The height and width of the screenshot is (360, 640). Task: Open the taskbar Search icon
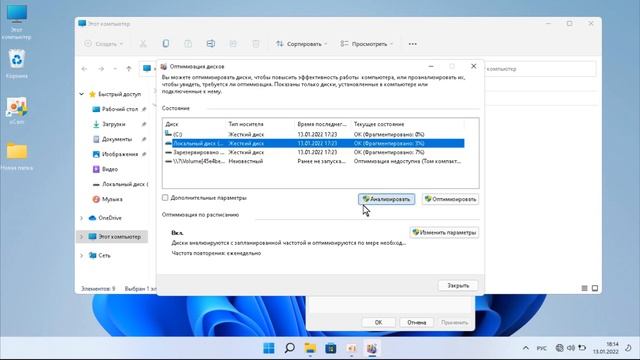coord(289,348)
